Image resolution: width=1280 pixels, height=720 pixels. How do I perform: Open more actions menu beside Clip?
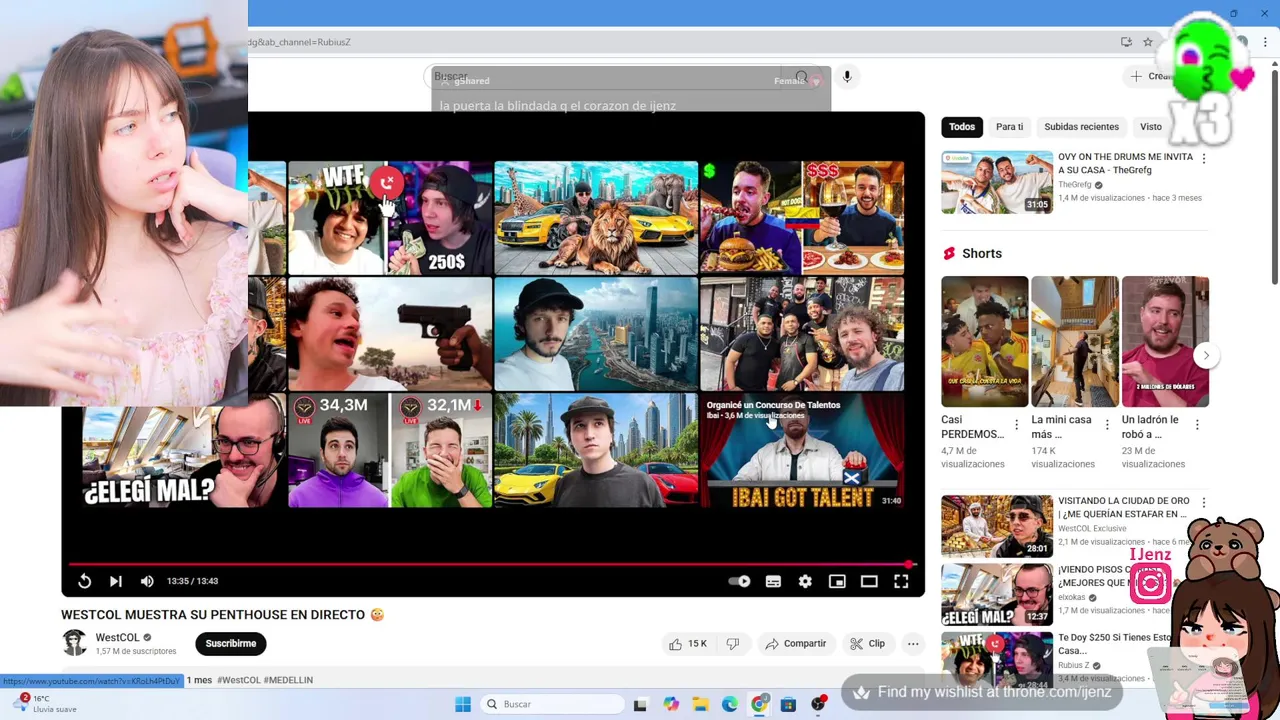pos(913,644)
